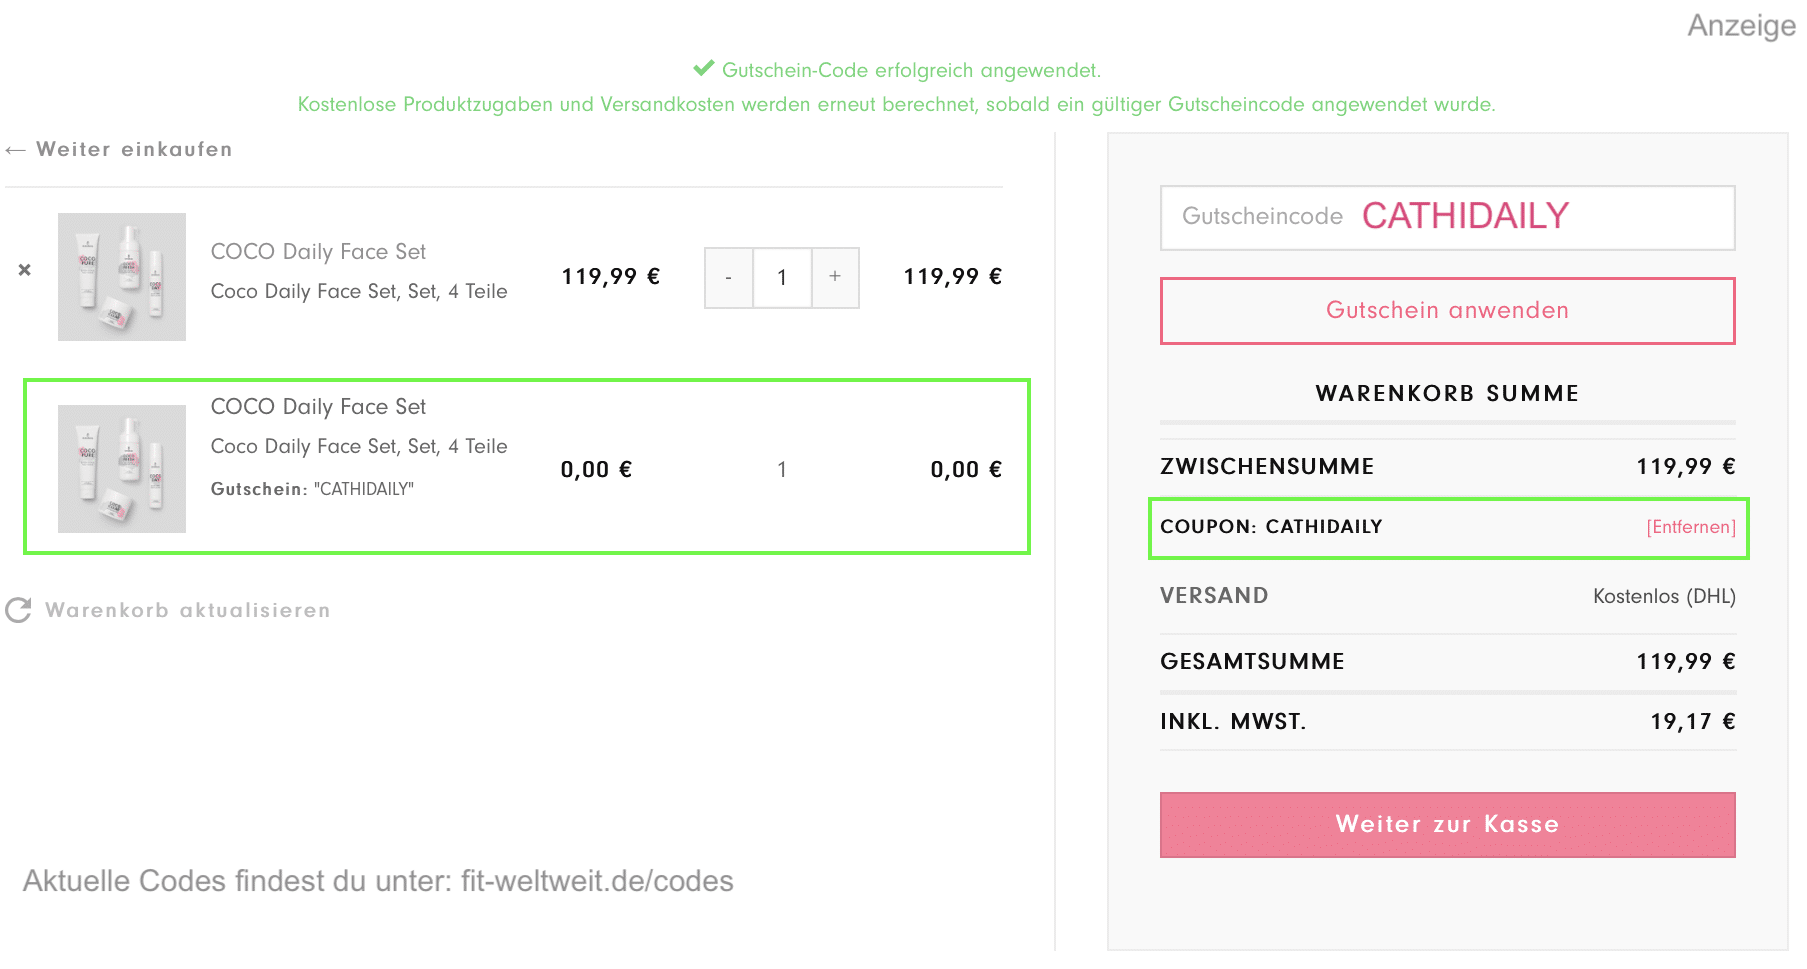Decrease quantity with the minus button
1807x969 pixels.
click(729, 278)
